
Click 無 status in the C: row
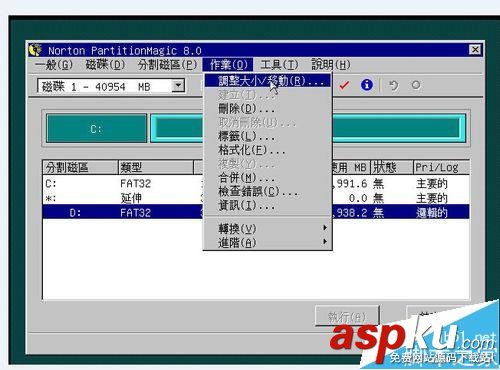[x=378, y=184]
